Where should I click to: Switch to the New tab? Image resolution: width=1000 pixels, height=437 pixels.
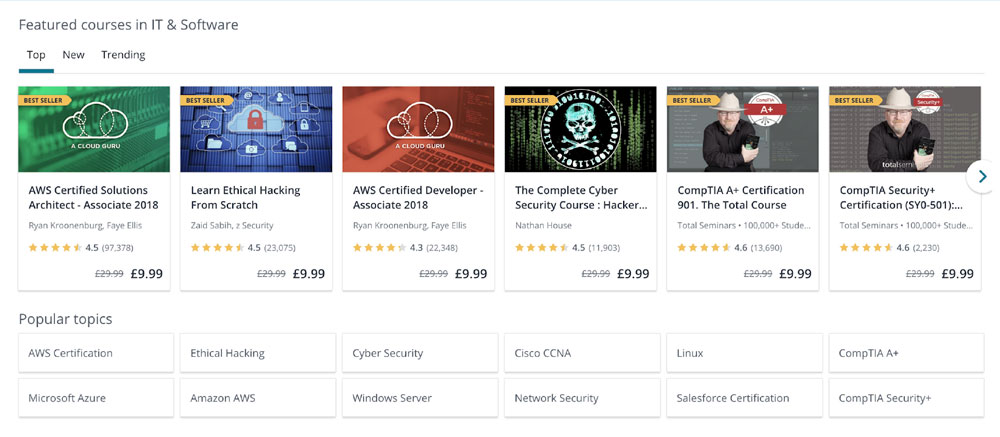[73, 55]
